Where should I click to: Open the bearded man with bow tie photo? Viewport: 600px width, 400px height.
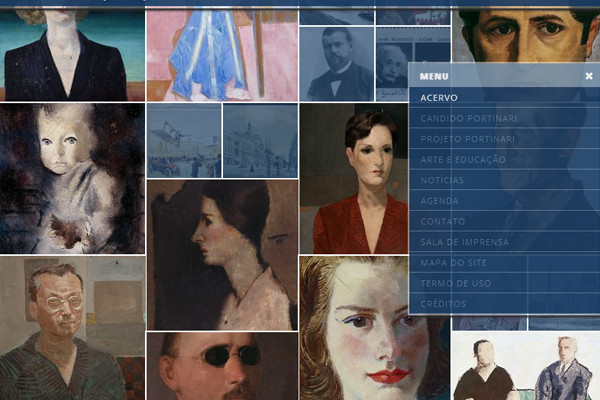pyautogui.click(x=337, y=64)
